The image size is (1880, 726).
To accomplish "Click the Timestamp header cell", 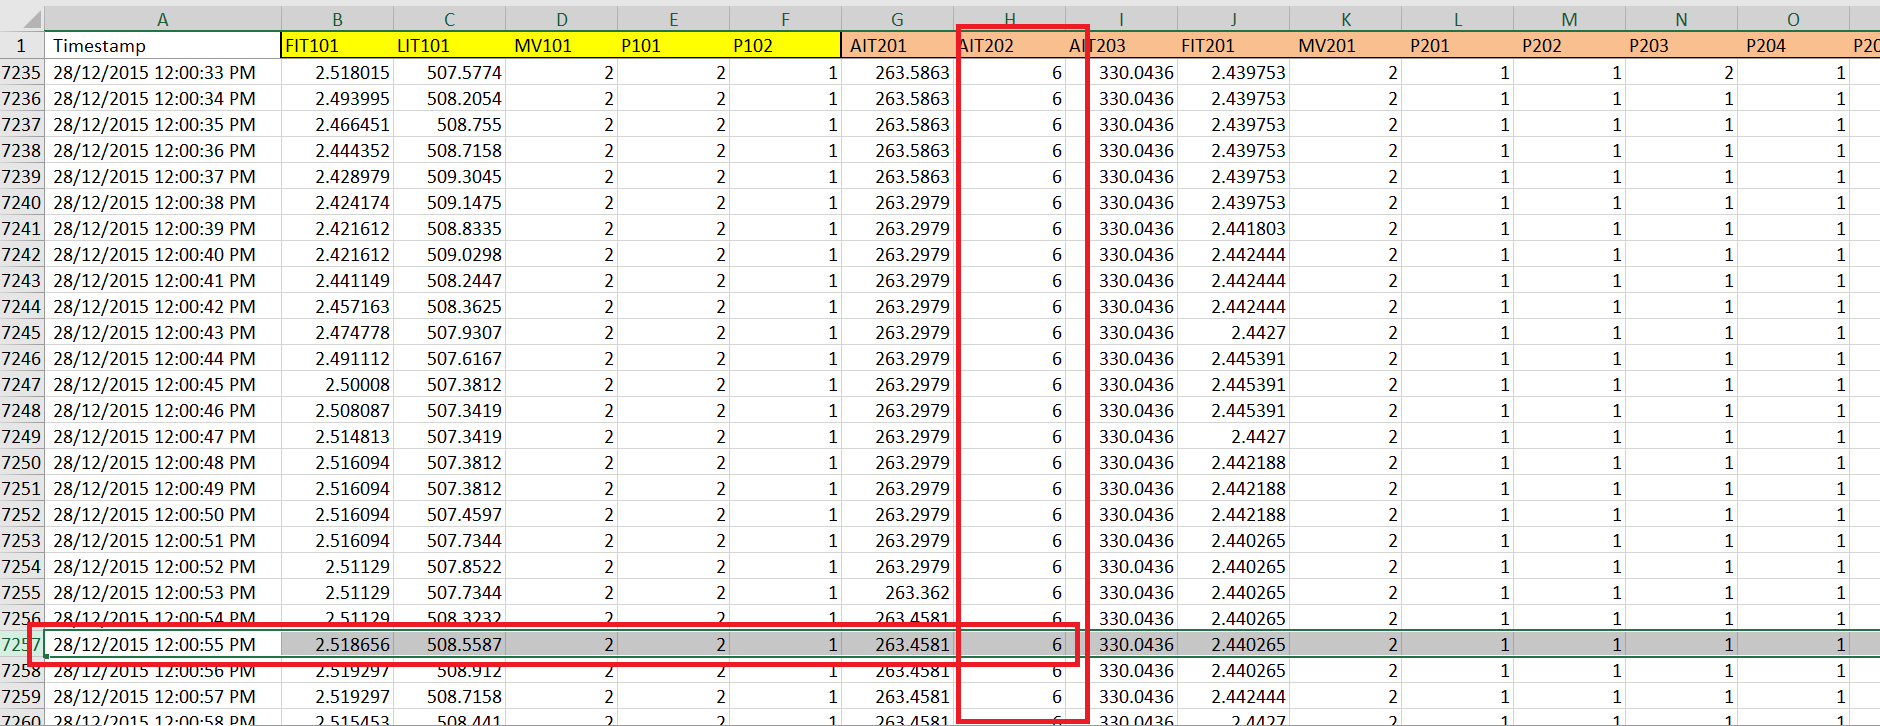I will click(x=163, y=46).
